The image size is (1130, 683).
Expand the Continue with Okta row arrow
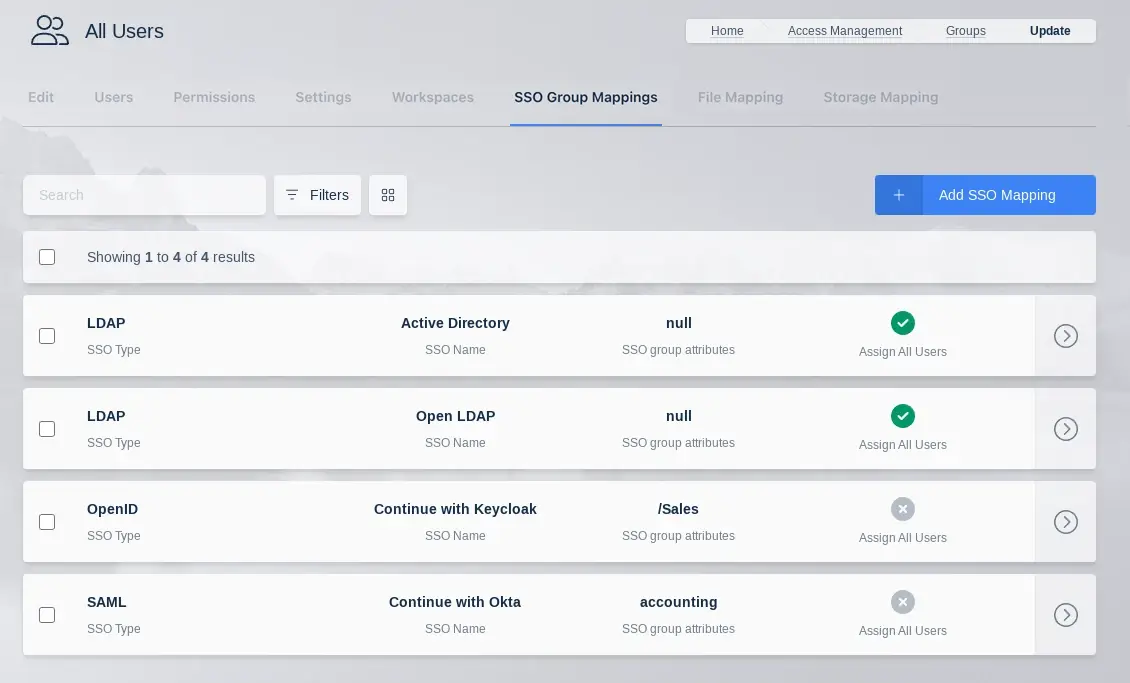pos(1065,615)
